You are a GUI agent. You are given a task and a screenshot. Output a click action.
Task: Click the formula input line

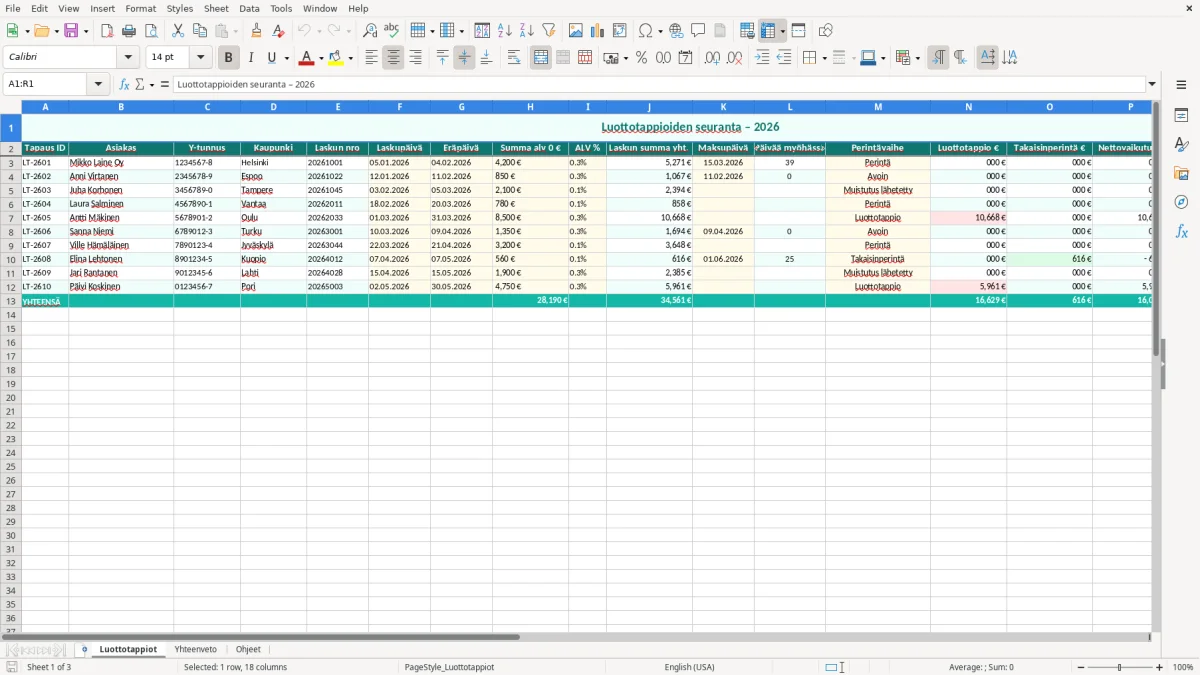coord(659,84)
